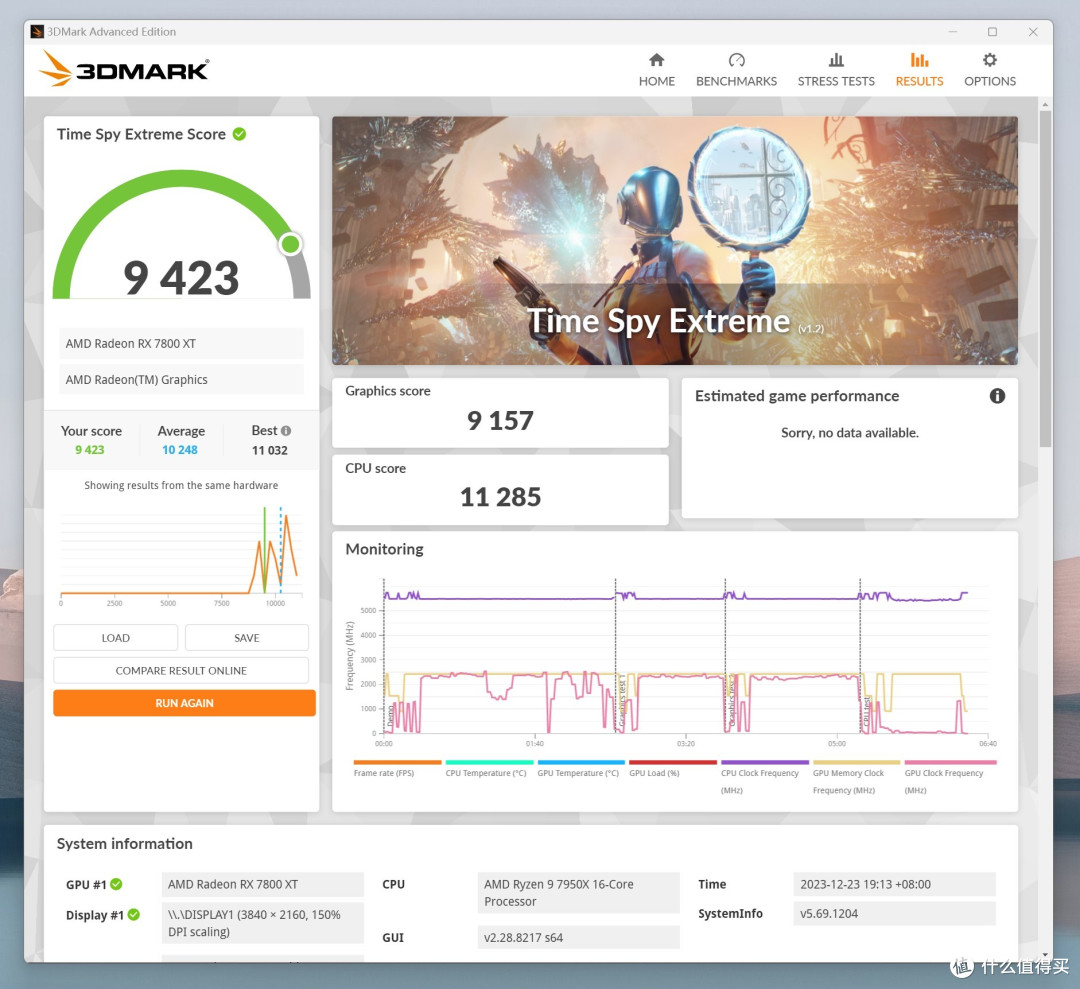1080x989 pixels.
Task: Click the Monitoring heading
Action: point(384,549)
